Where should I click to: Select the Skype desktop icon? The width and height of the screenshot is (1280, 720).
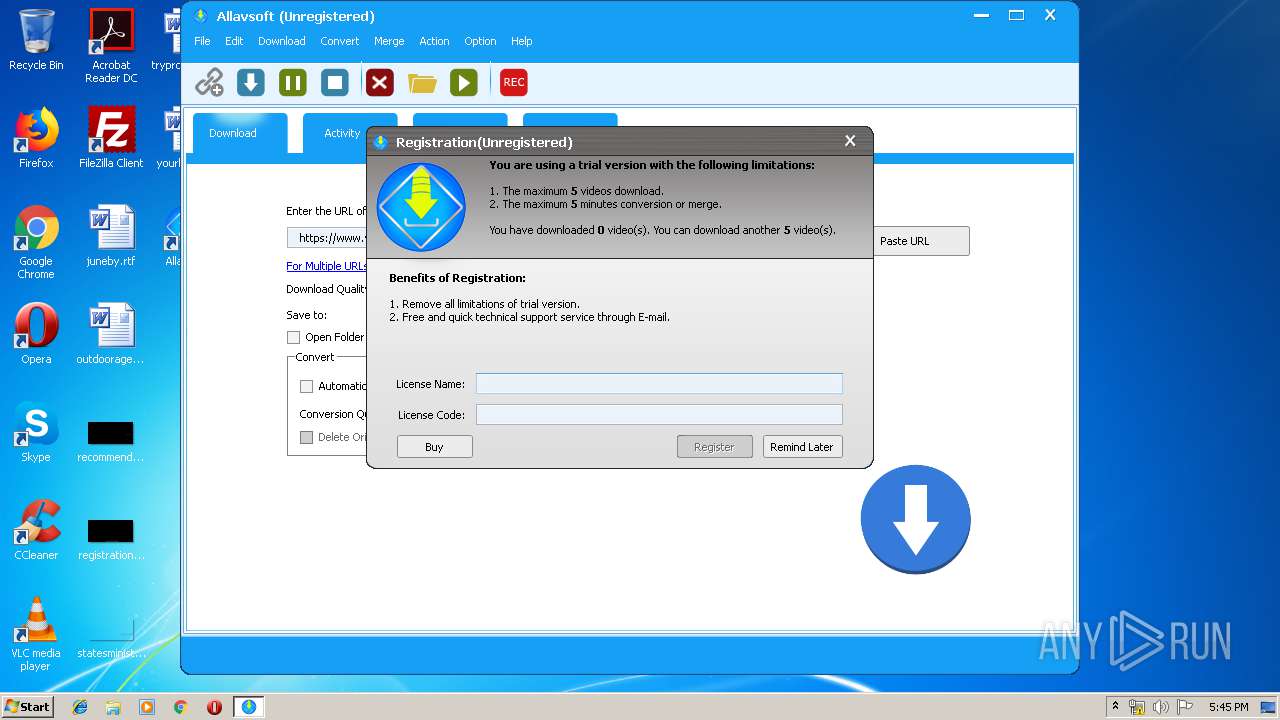tap(36, 432)
